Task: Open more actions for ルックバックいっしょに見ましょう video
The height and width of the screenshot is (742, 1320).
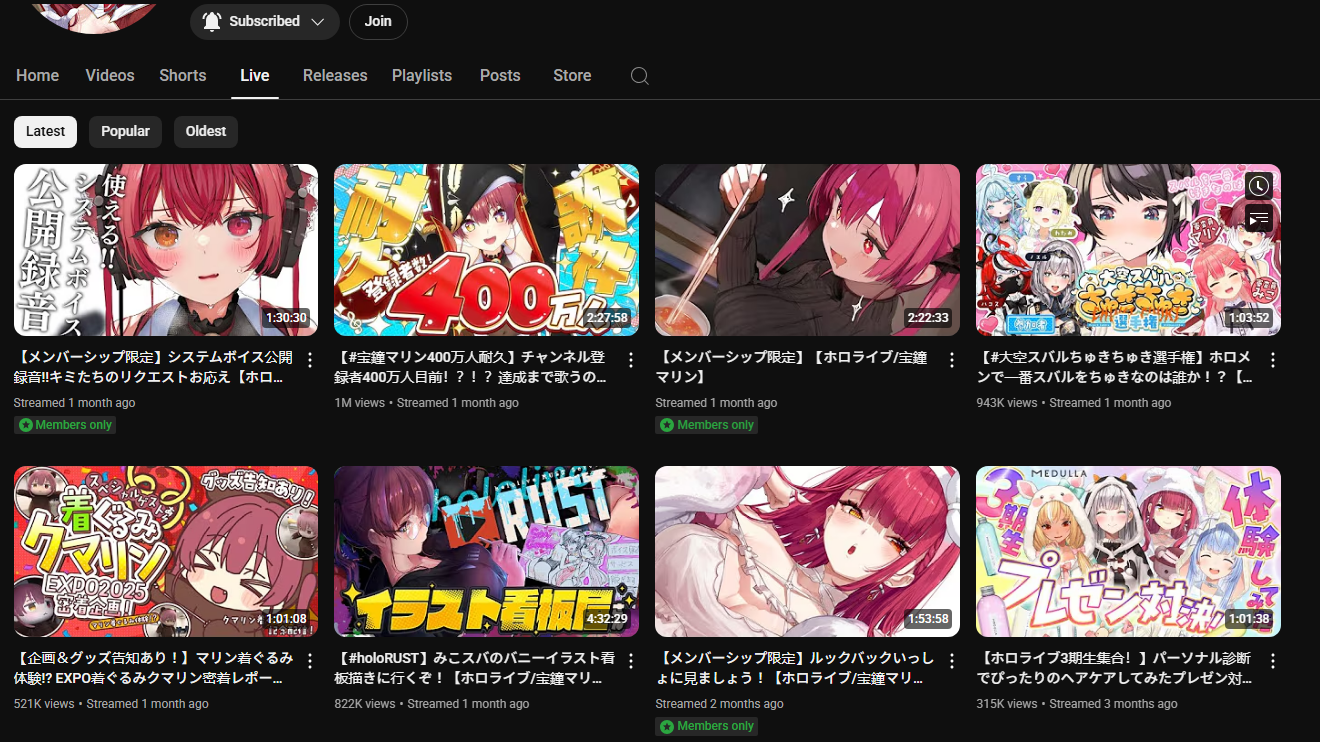Action: pyautogui.click(x=952, y=661)
